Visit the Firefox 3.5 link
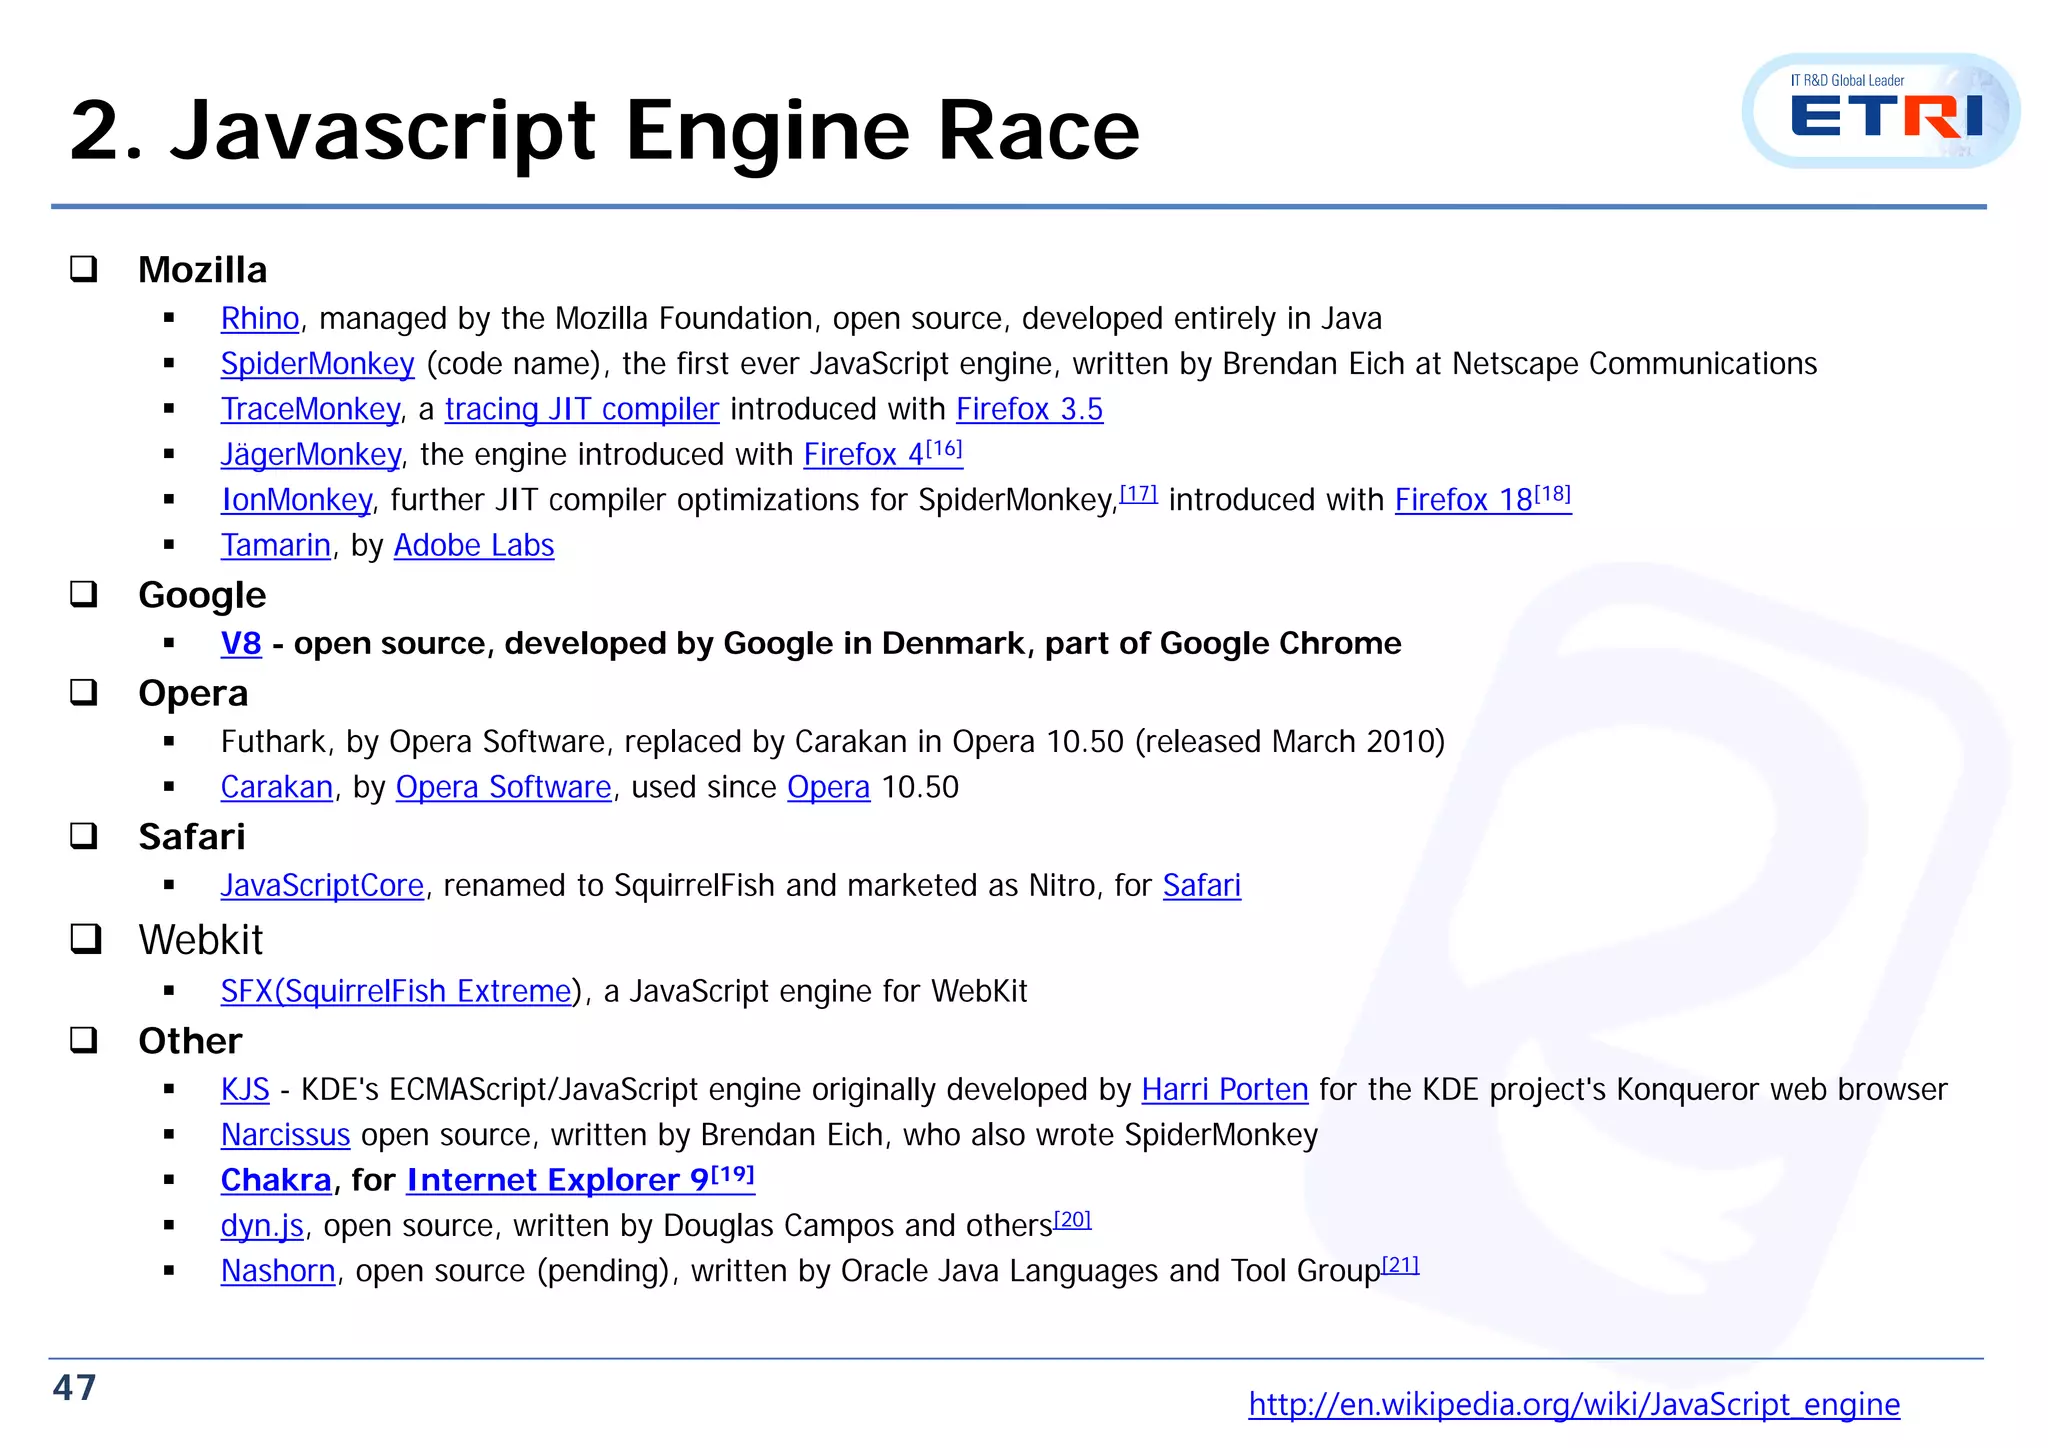Image resolution: width=2048 pixels, height=1448 pixels. tap(1030, 410)
